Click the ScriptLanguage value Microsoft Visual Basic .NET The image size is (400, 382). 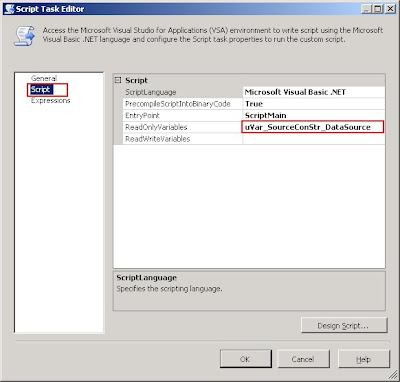click(x=314, y=92)
